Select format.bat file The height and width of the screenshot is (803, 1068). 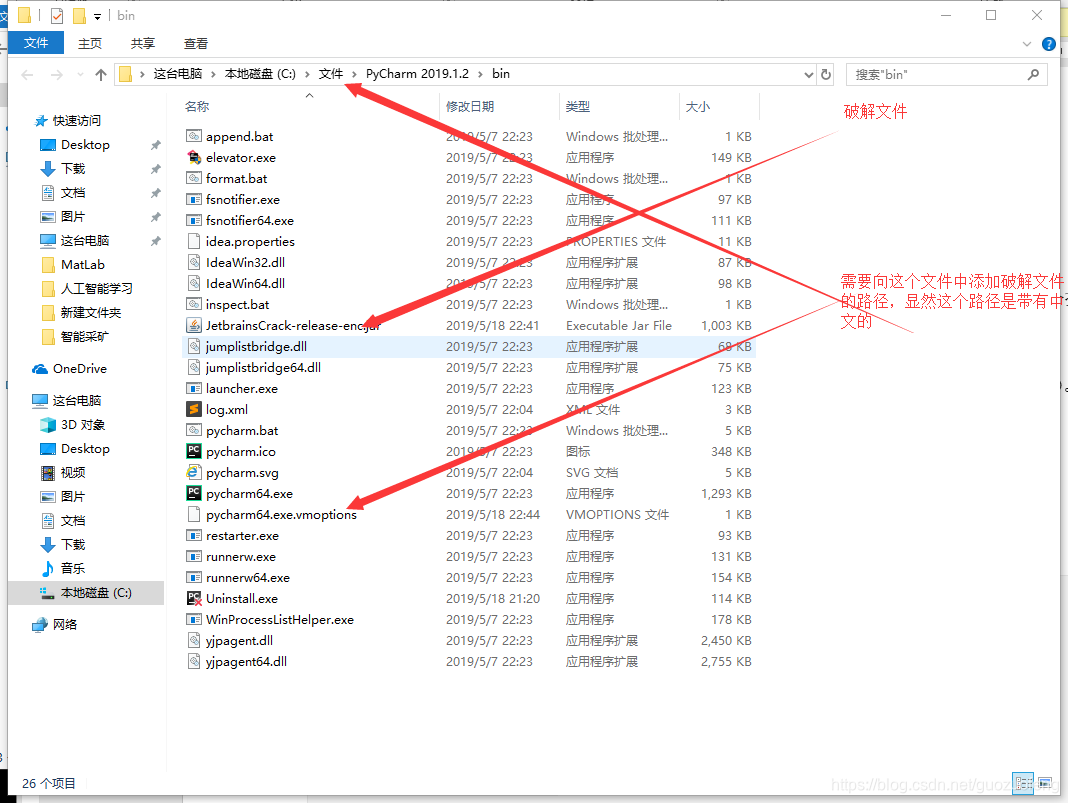pyautogui.click(x=236, y=178)
